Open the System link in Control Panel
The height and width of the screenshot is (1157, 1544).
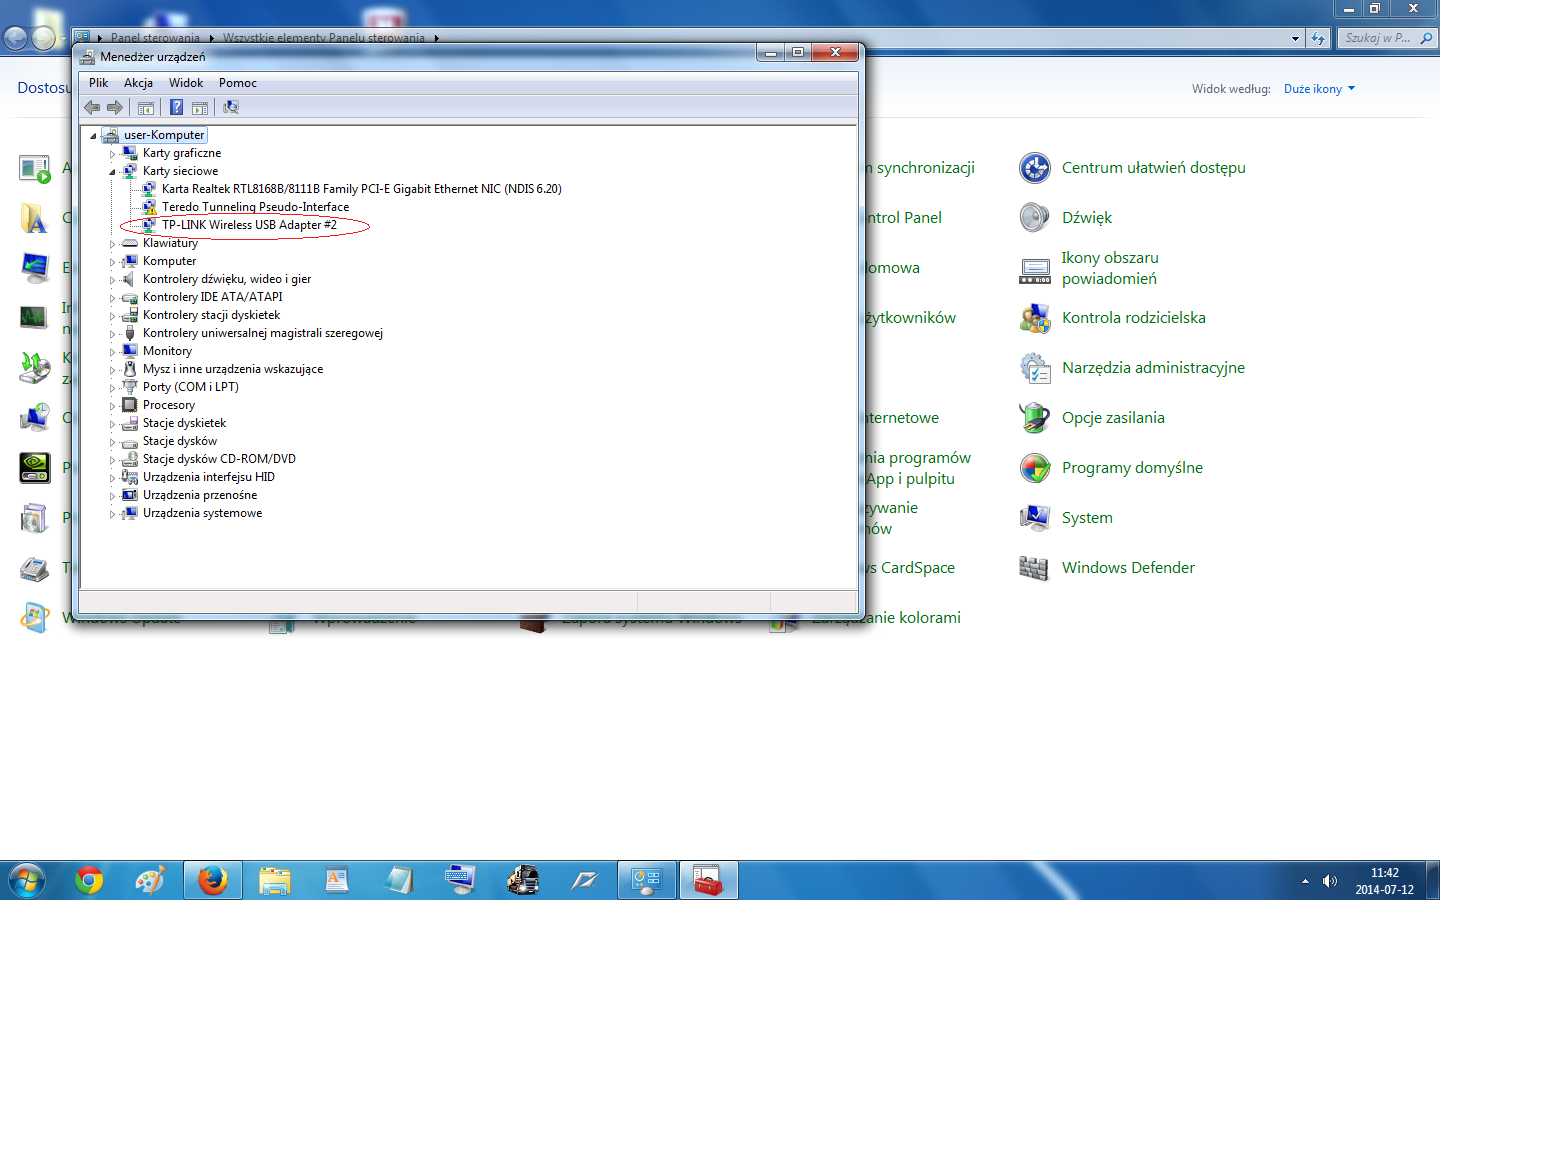click(x=1087, y=518)
